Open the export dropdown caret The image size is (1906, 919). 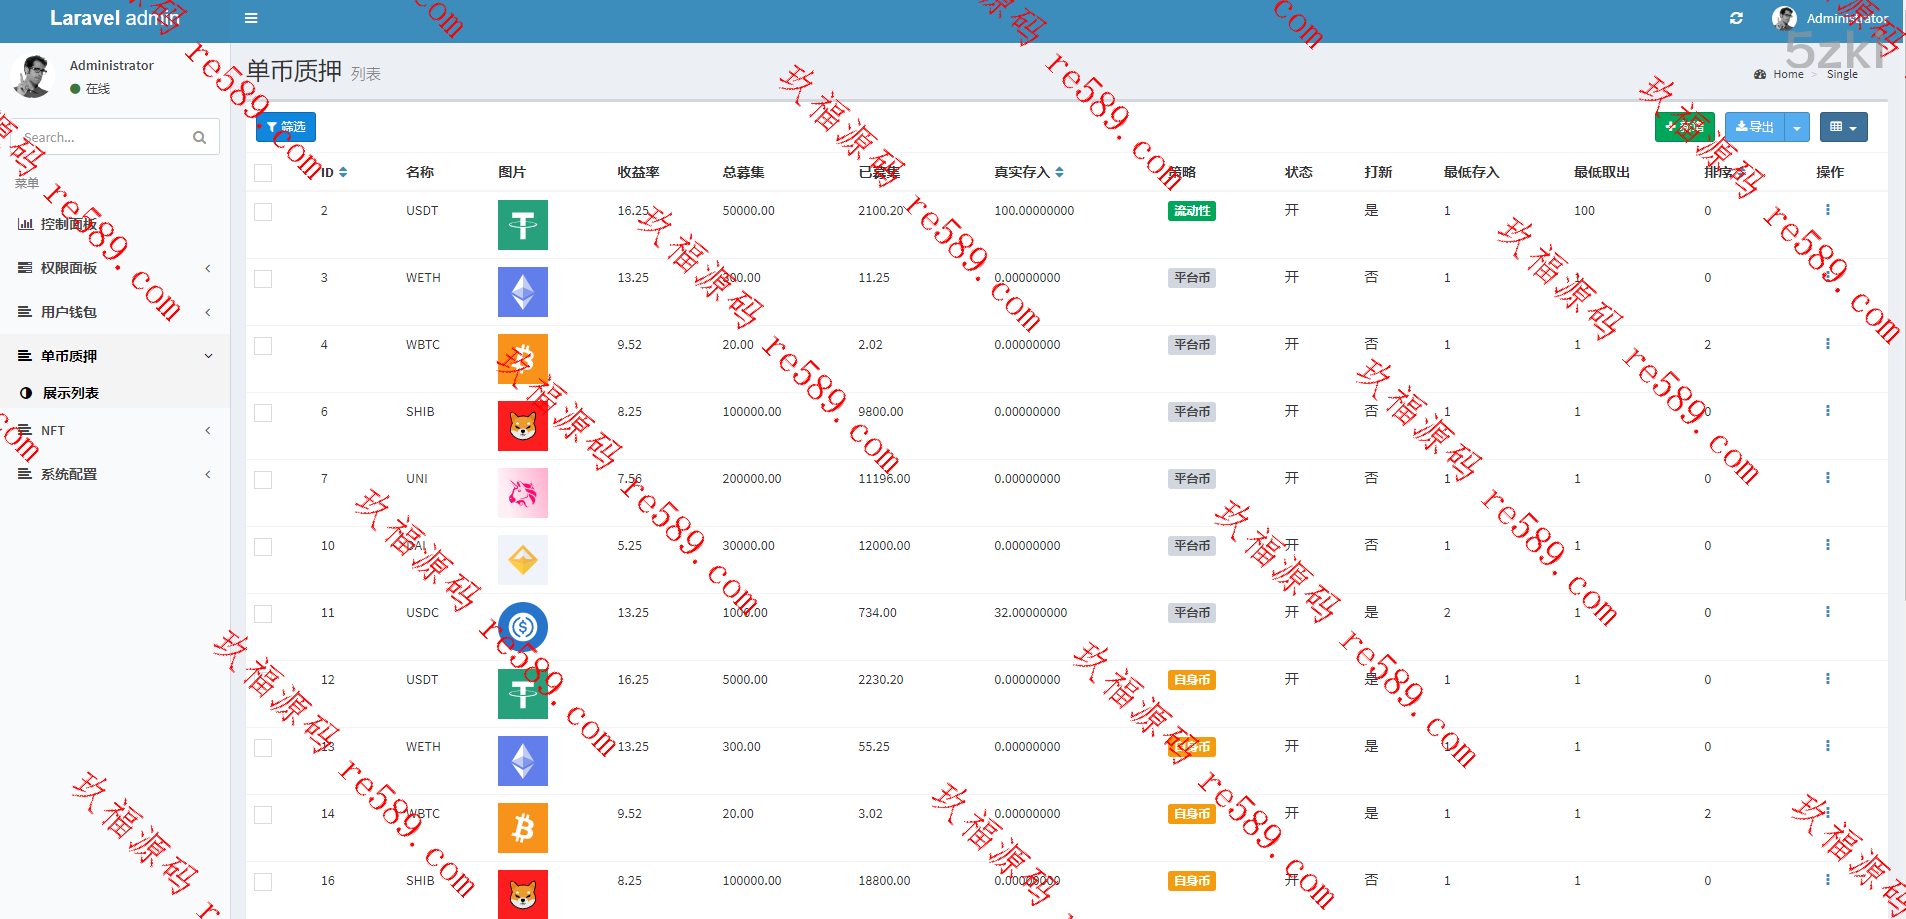pos(1797,127)
